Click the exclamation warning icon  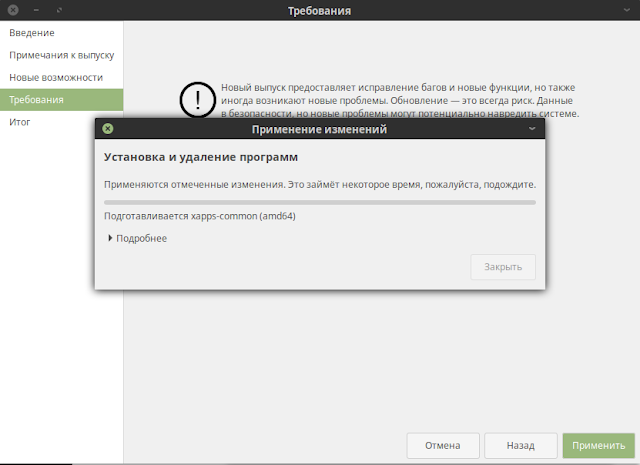(198, 100)
